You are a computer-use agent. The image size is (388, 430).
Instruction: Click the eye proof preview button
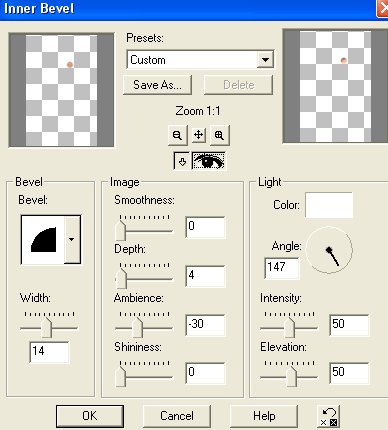pos(209,161)
